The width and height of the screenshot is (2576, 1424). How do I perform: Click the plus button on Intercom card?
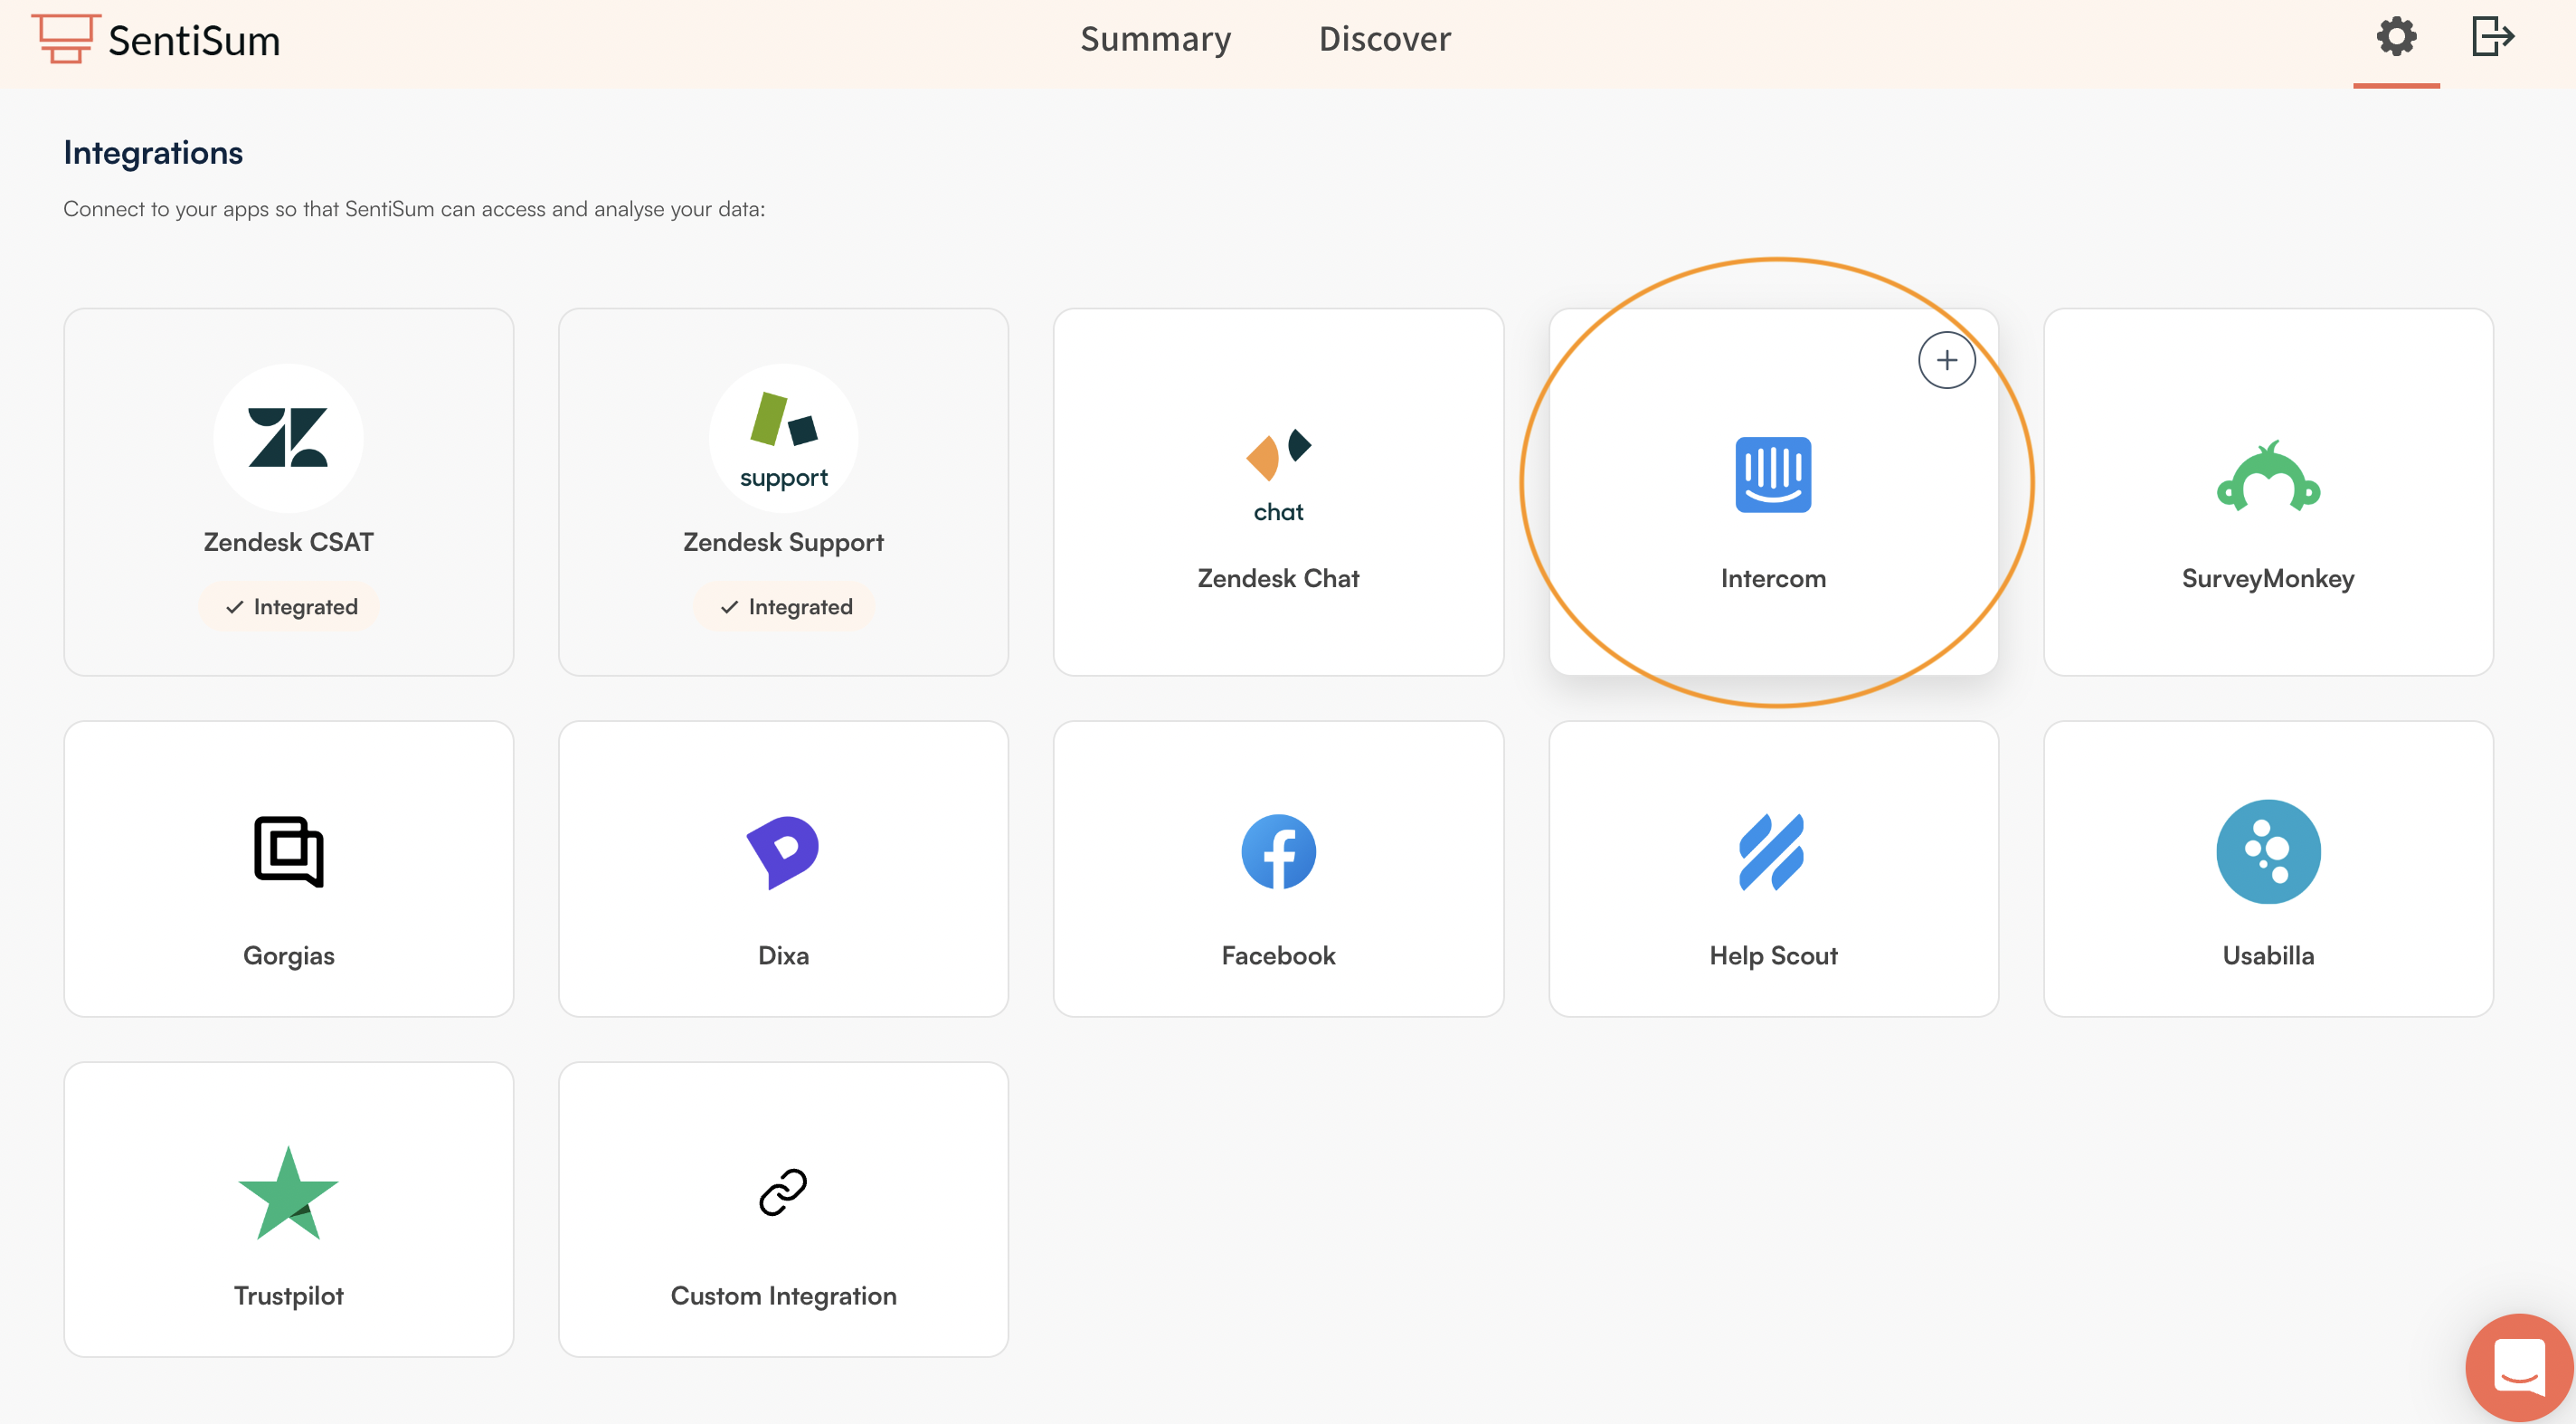coord(1947,360)
